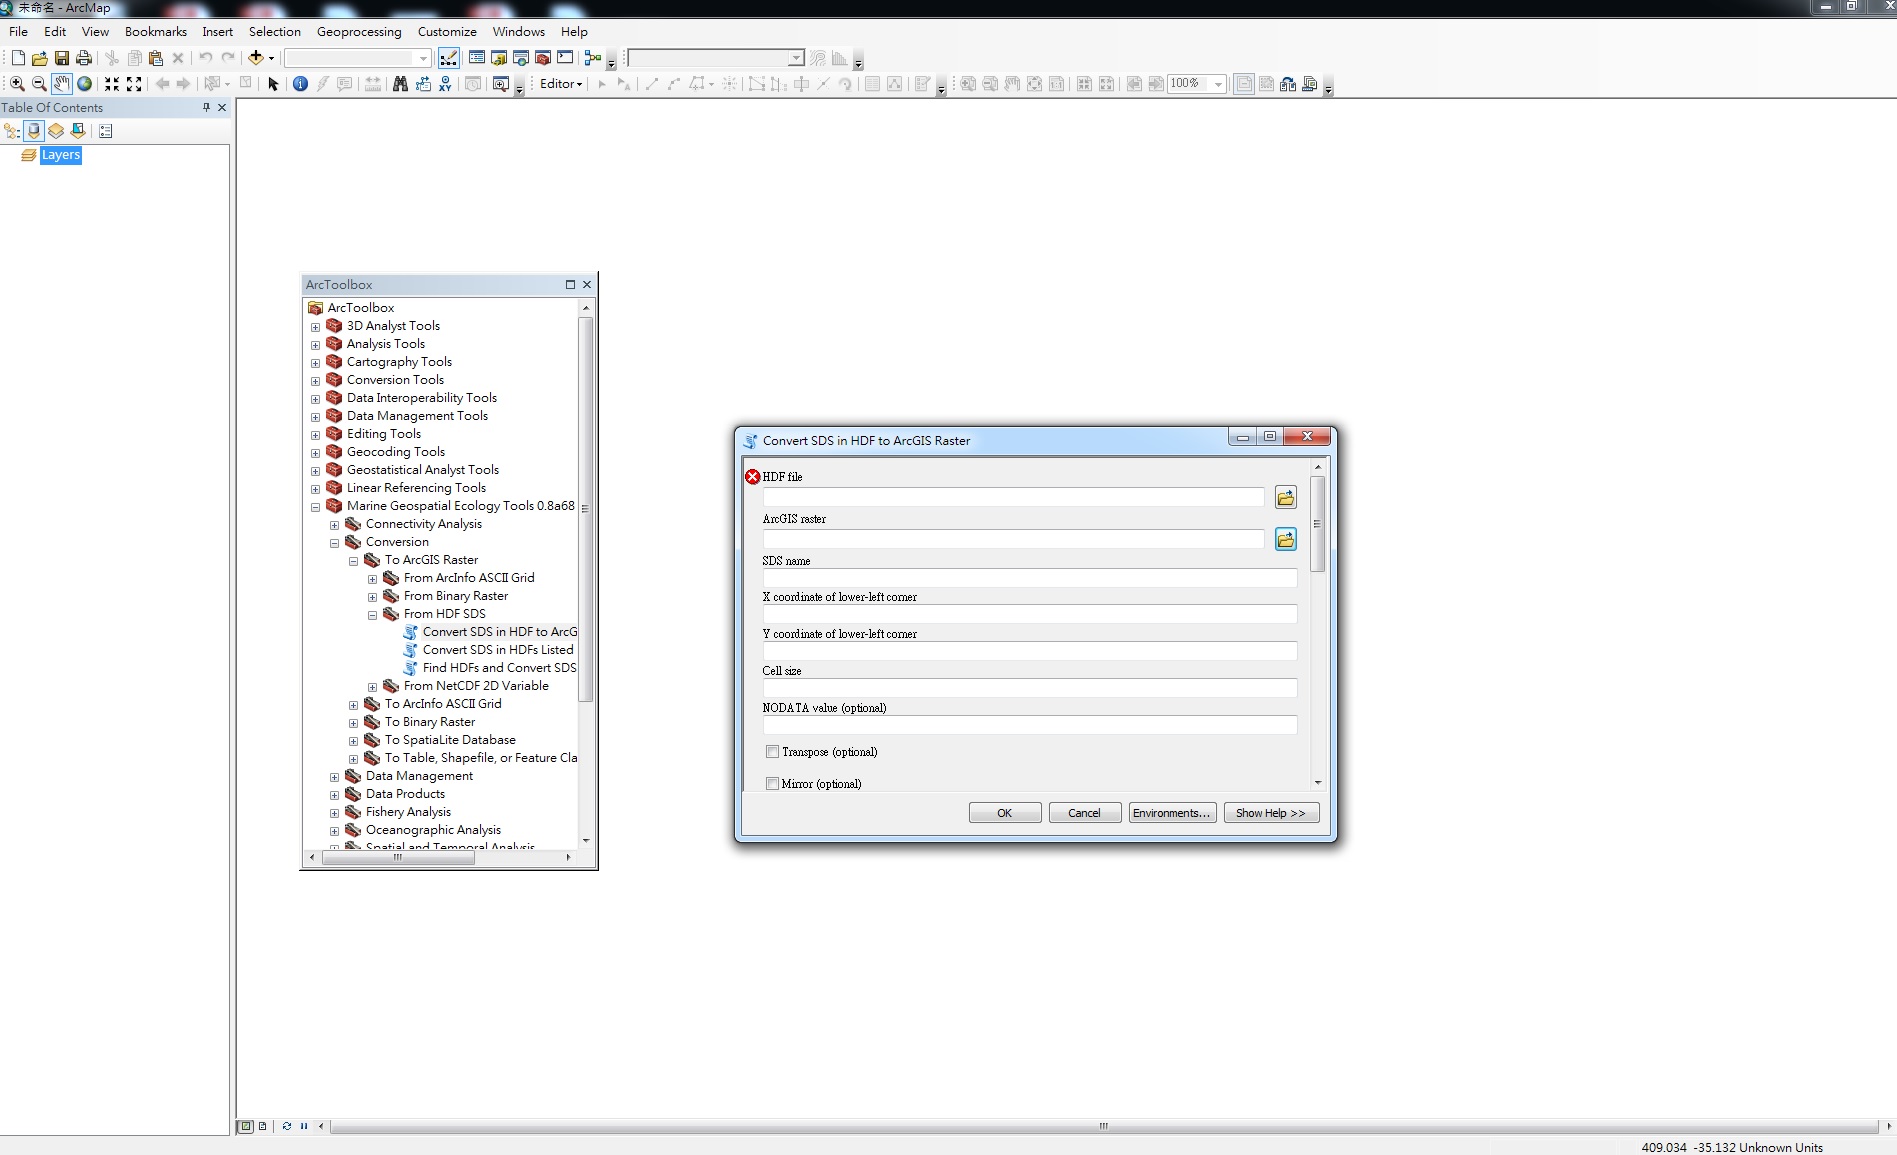Viewport: 1897px width, 1155px height.
Task: Open the File menu
Action: (19, 32)
